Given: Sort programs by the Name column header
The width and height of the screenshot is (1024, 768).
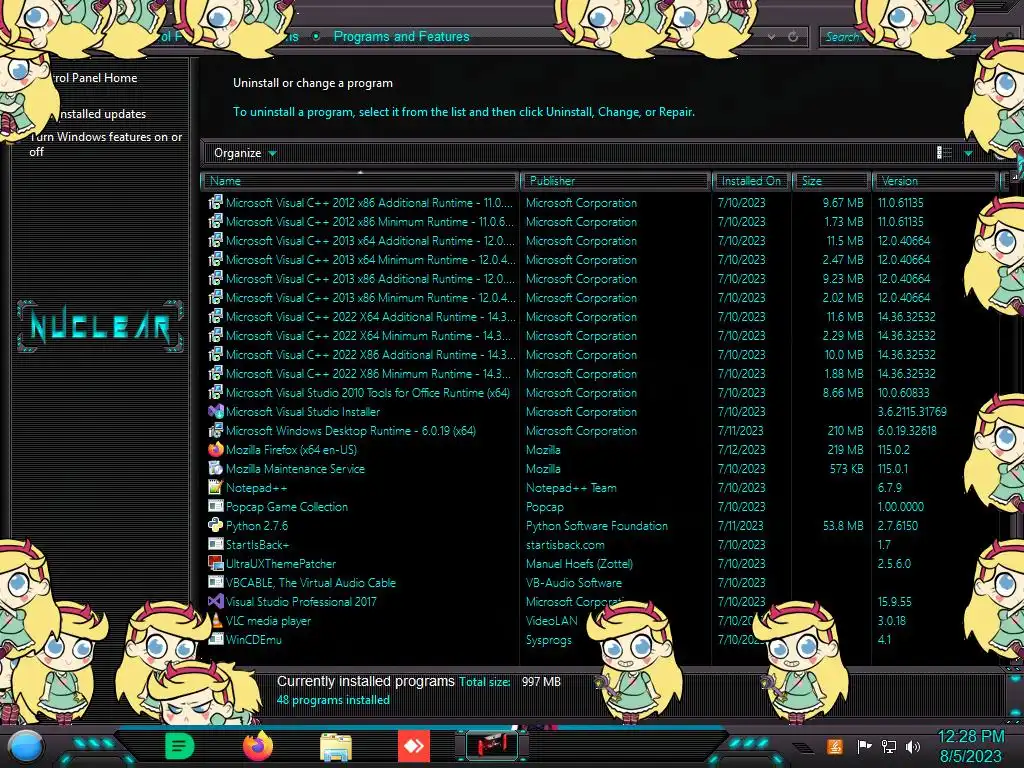Looking at the screenshot, I should [x=360, y=181].
